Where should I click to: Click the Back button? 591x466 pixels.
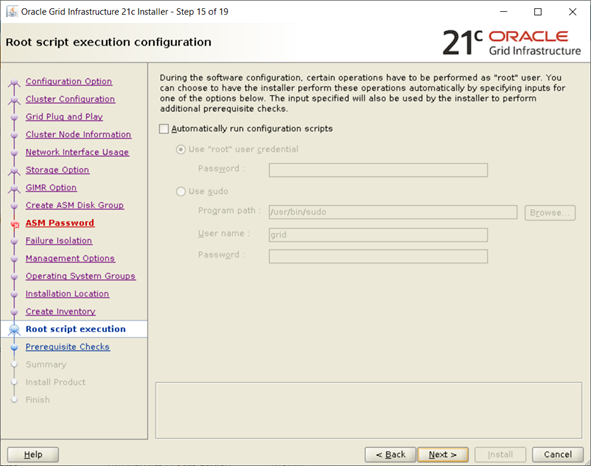point(390,455)
